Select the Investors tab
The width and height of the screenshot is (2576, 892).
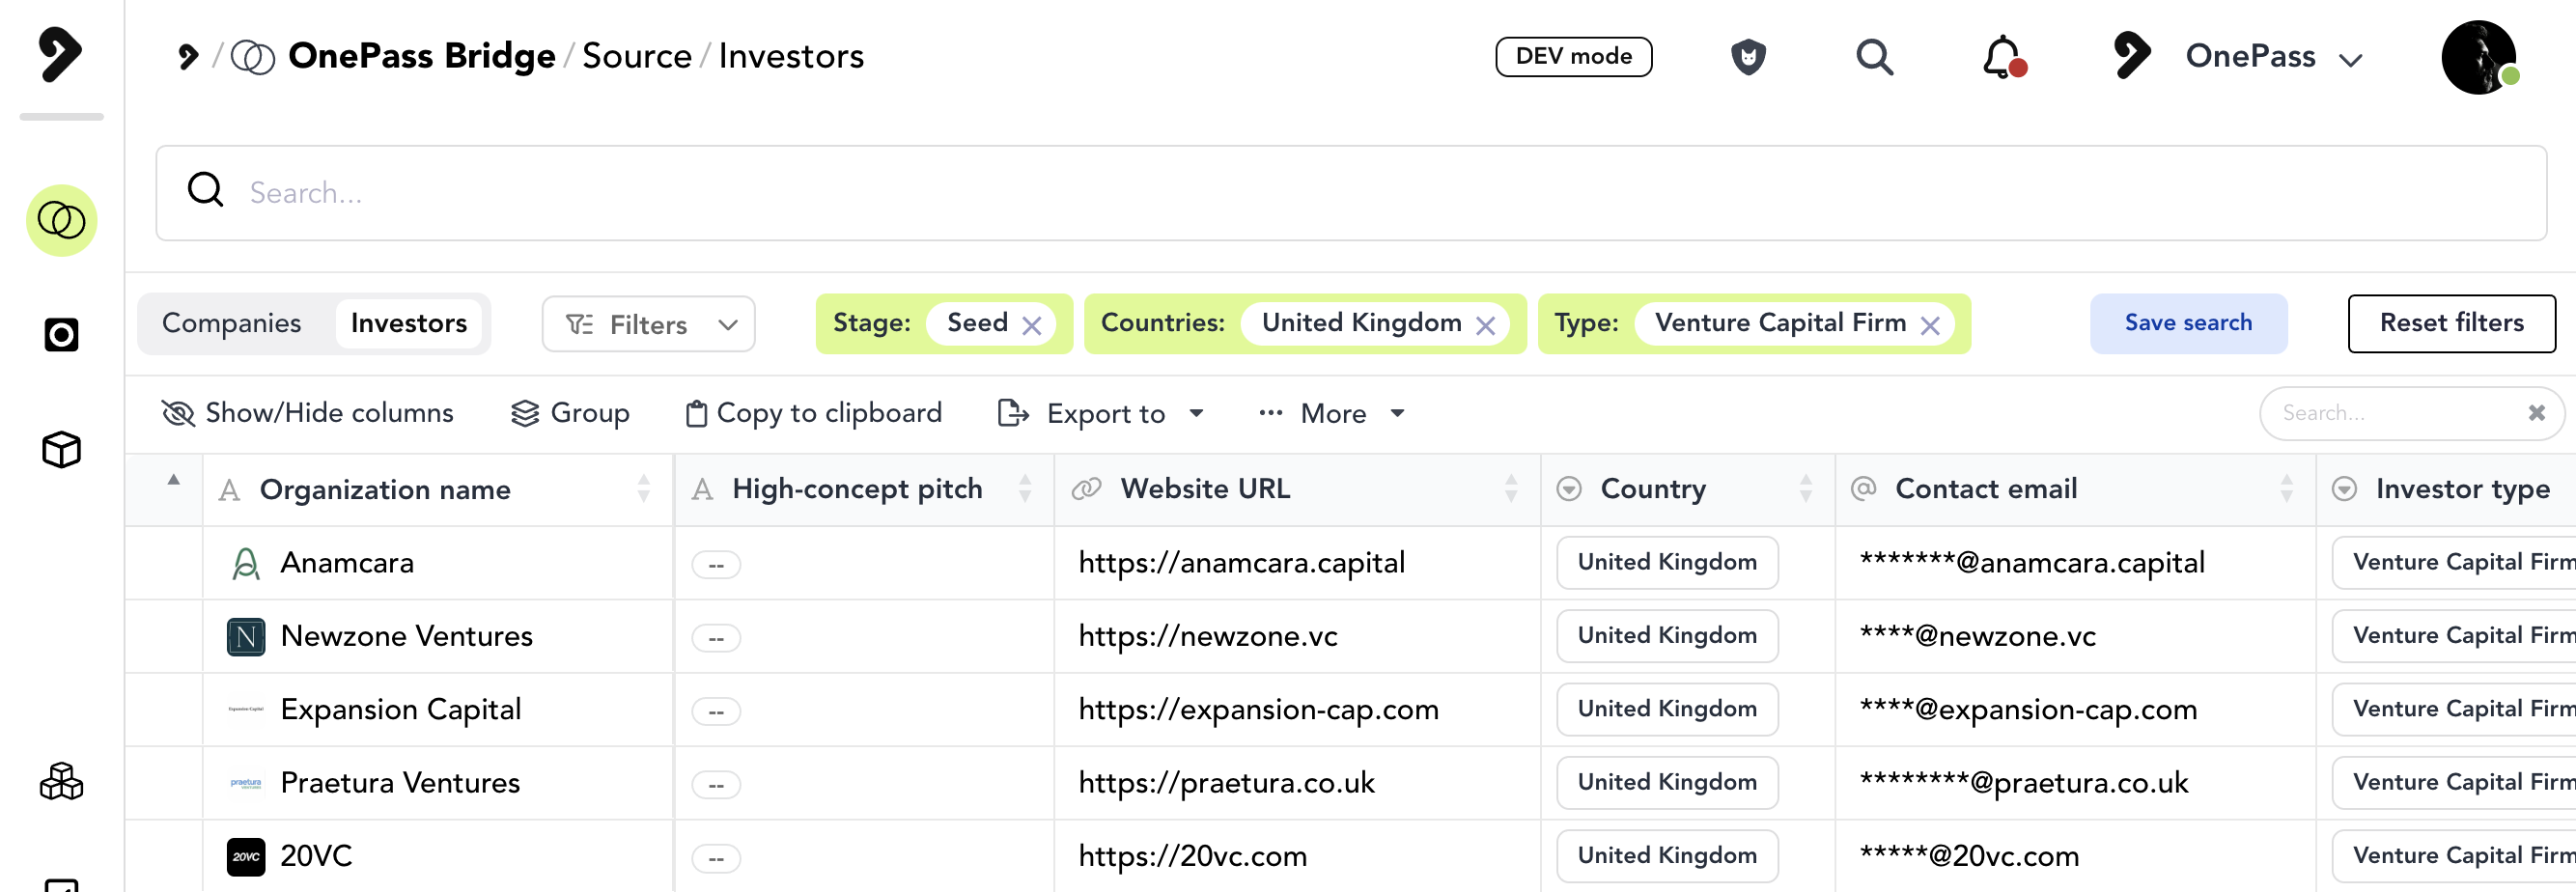point(408,323)
